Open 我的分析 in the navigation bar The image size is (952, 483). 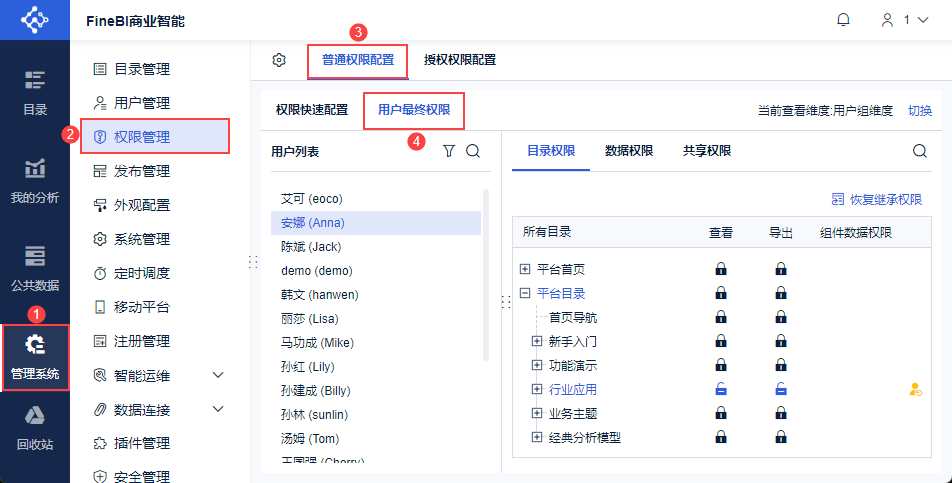tap(35, 181)
